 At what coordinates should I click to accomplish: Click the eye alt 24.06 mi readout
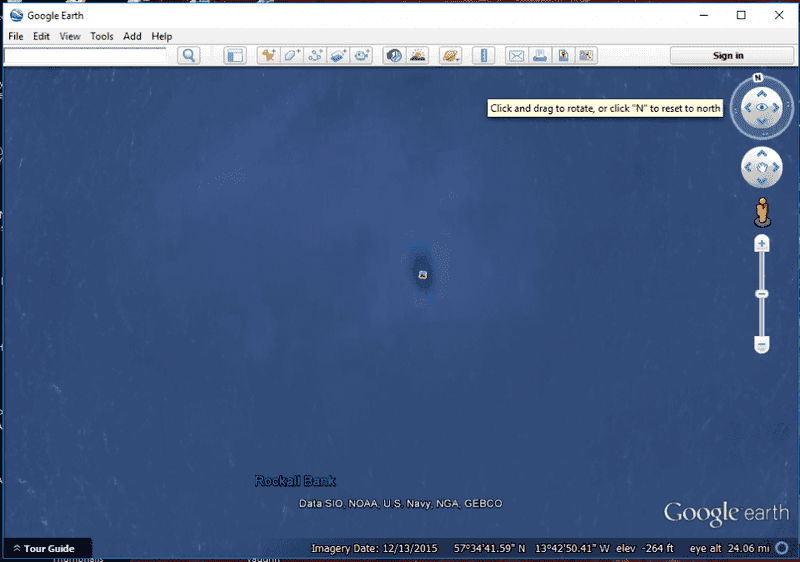click(x=730, y=548)
